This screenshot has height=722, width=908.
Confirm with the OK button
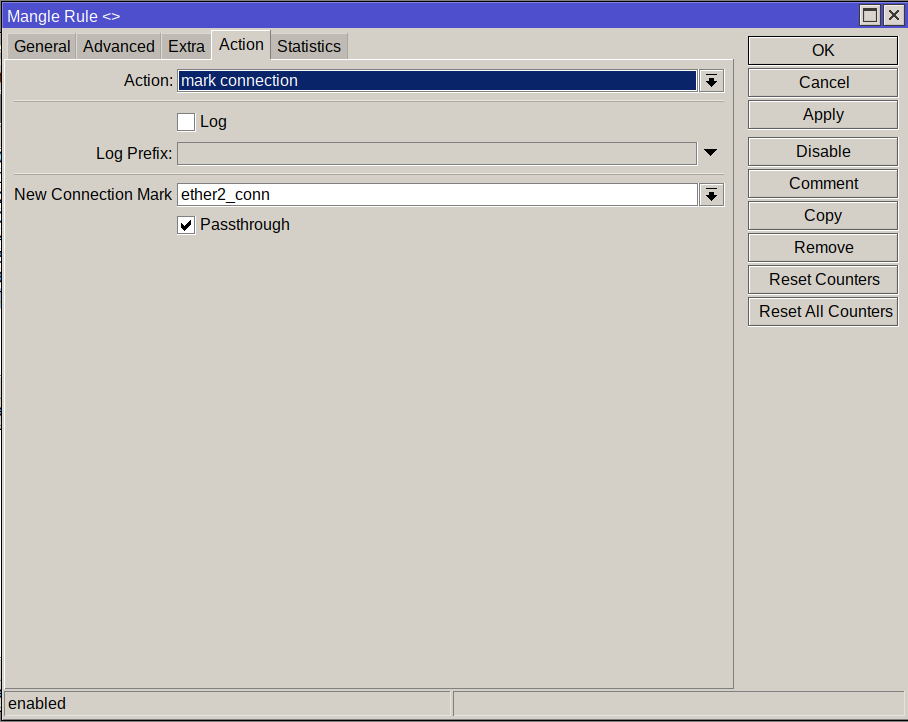[823, 50]
